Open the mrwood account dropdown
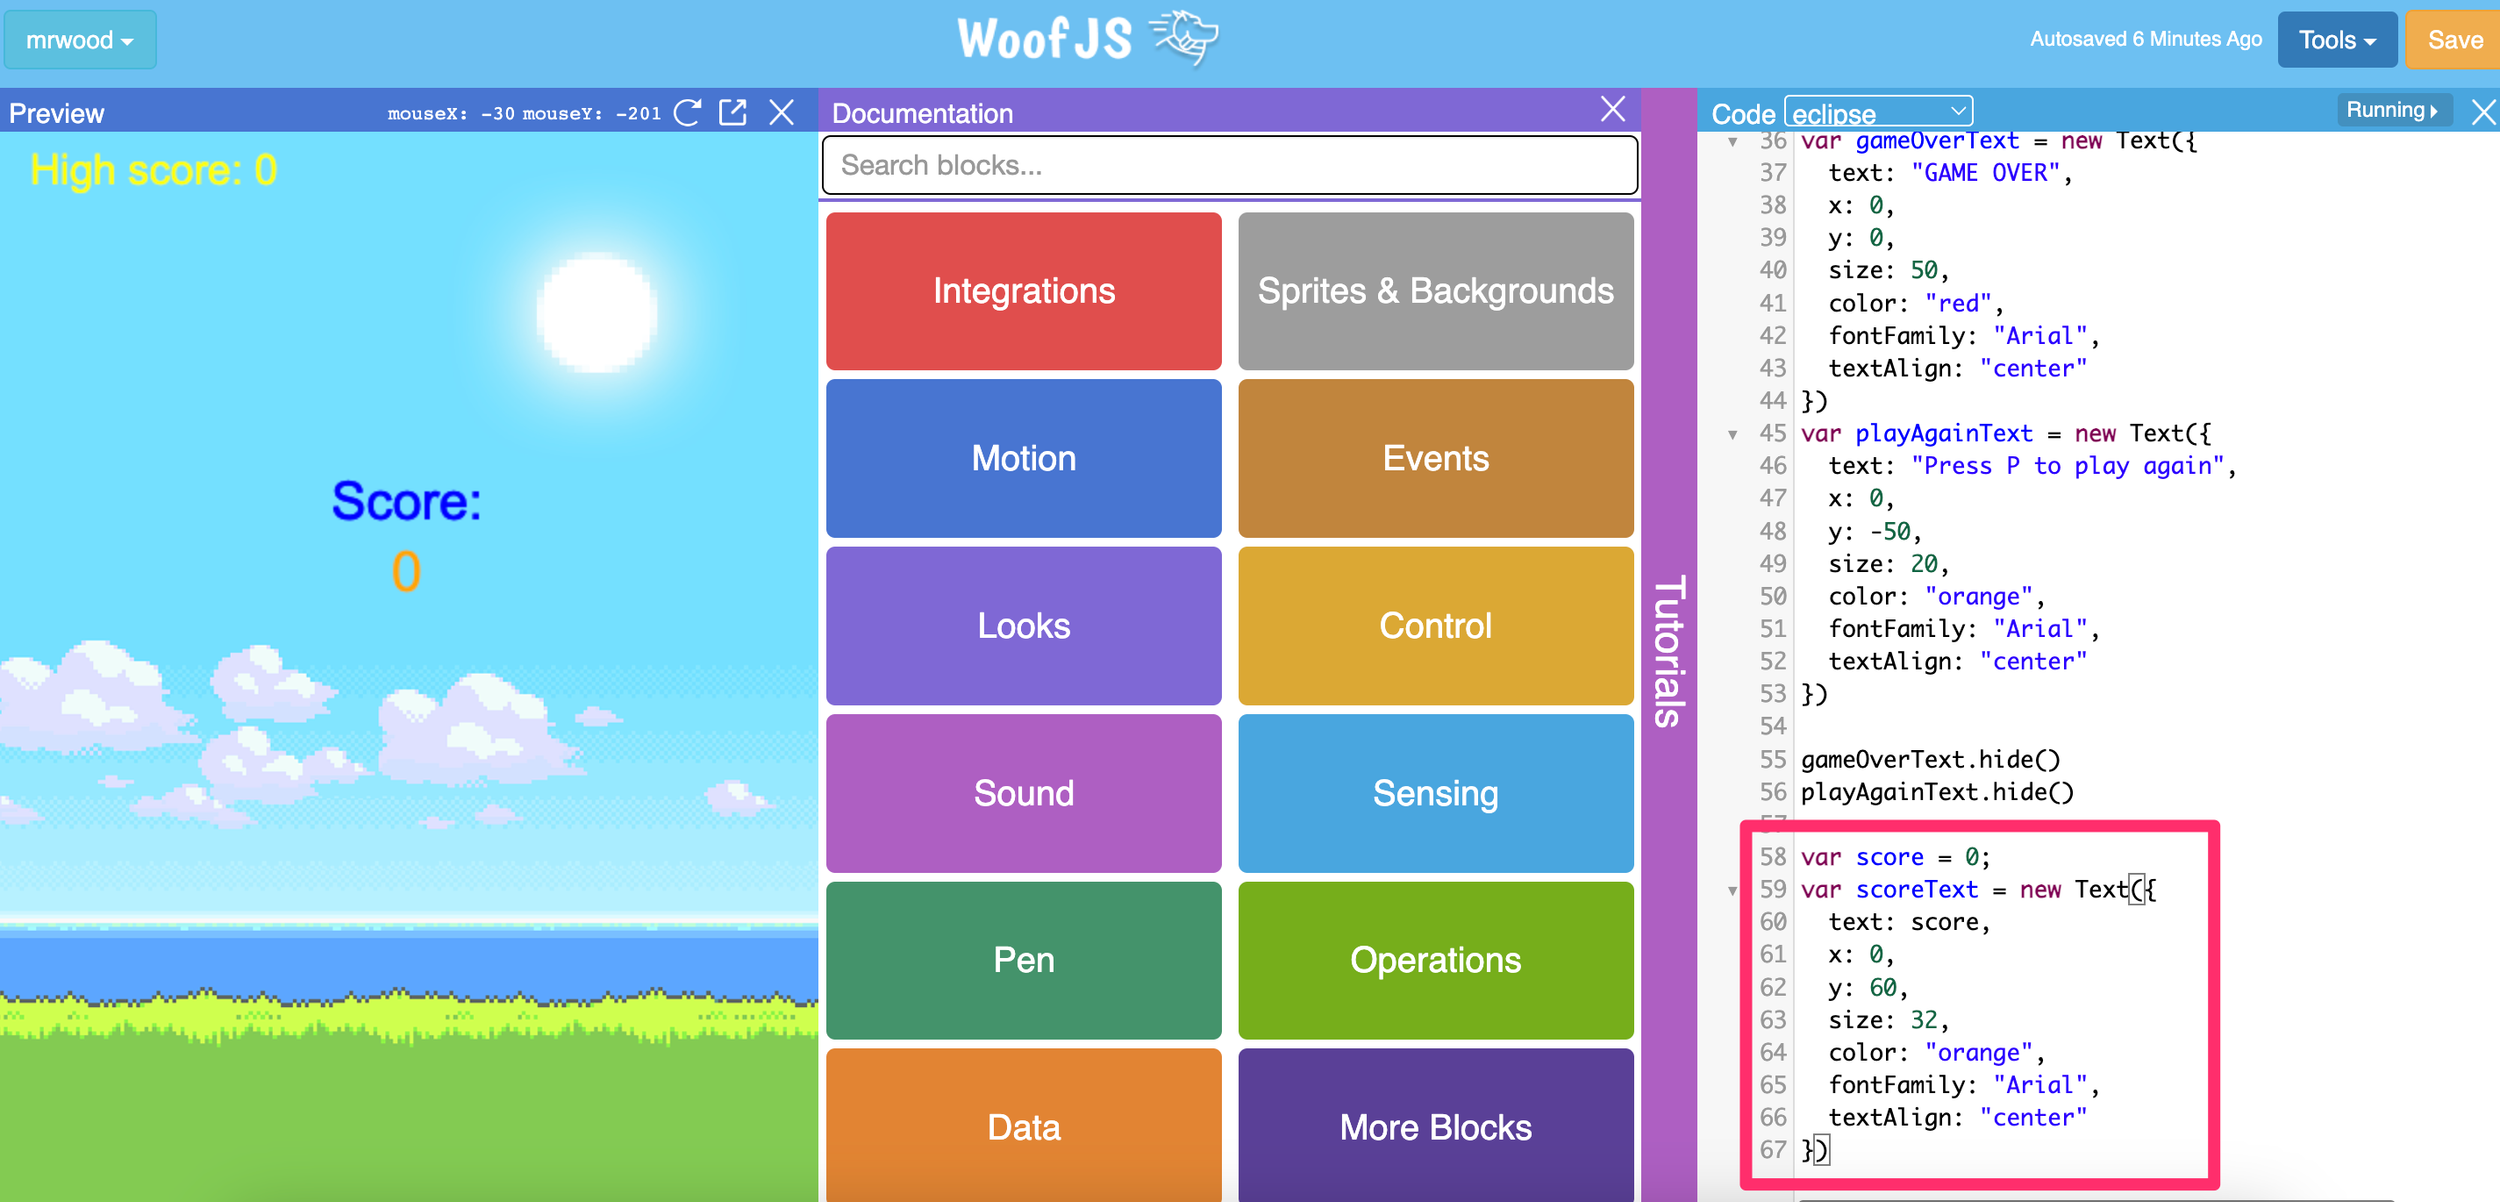The width and height of the screenshot is (2500, 1202). tap(79, 40)
